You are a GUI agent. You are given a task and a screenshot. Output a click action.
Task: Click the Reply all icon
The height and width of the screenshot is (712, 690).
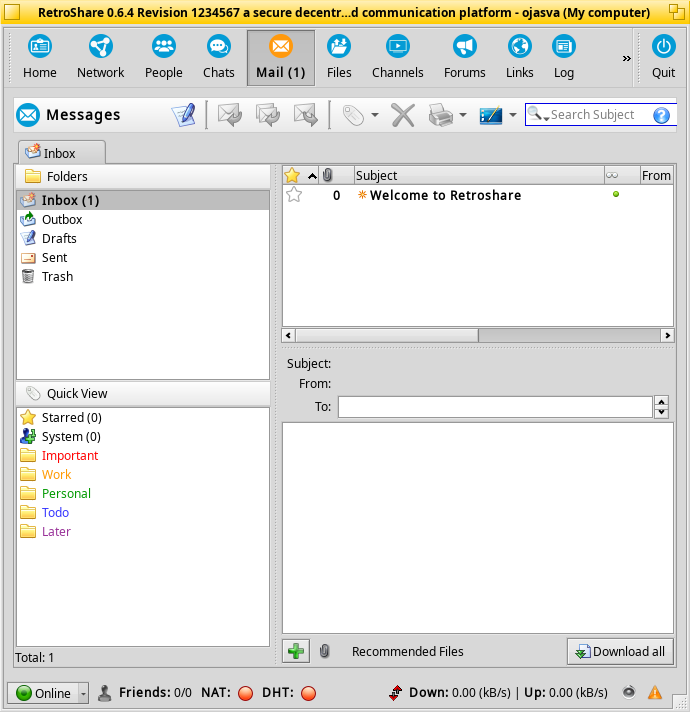point(268,115)
